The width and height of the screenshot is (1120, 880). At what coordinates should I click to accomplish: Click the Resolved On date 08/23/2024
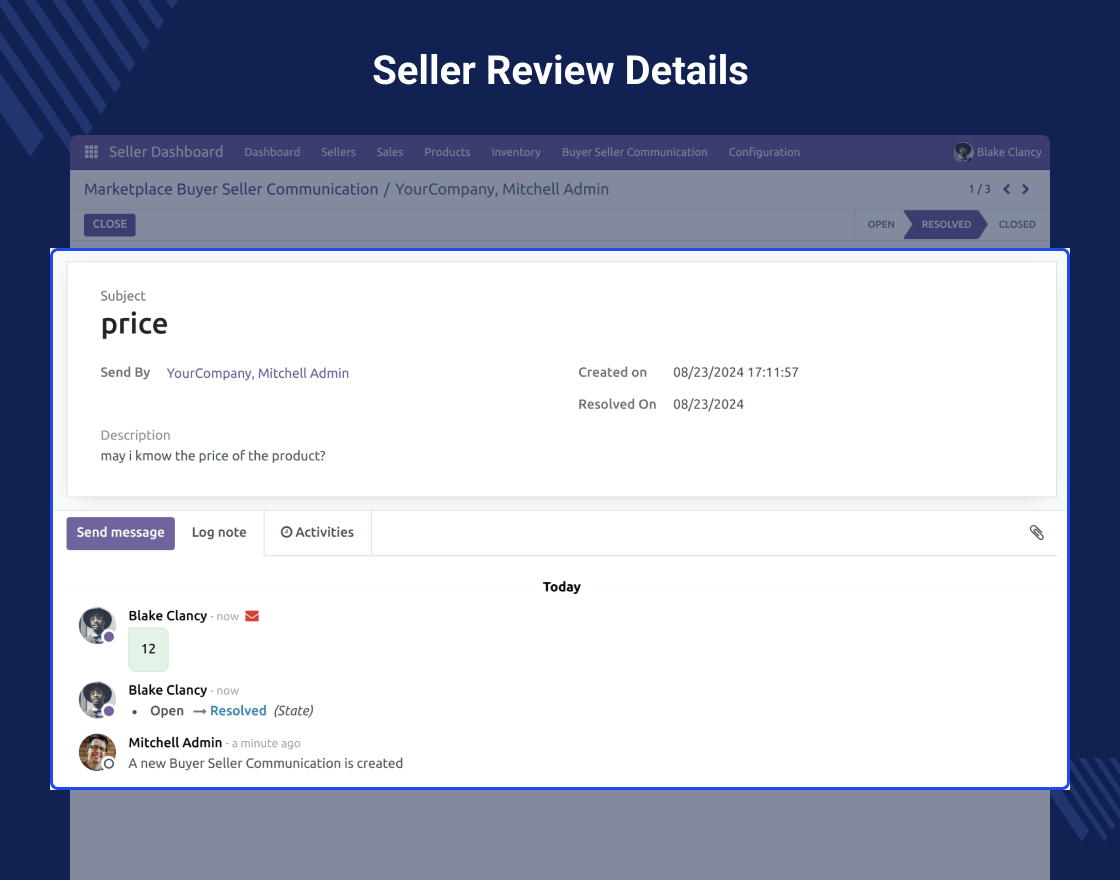pyautogui.click(x=708, y=404)
